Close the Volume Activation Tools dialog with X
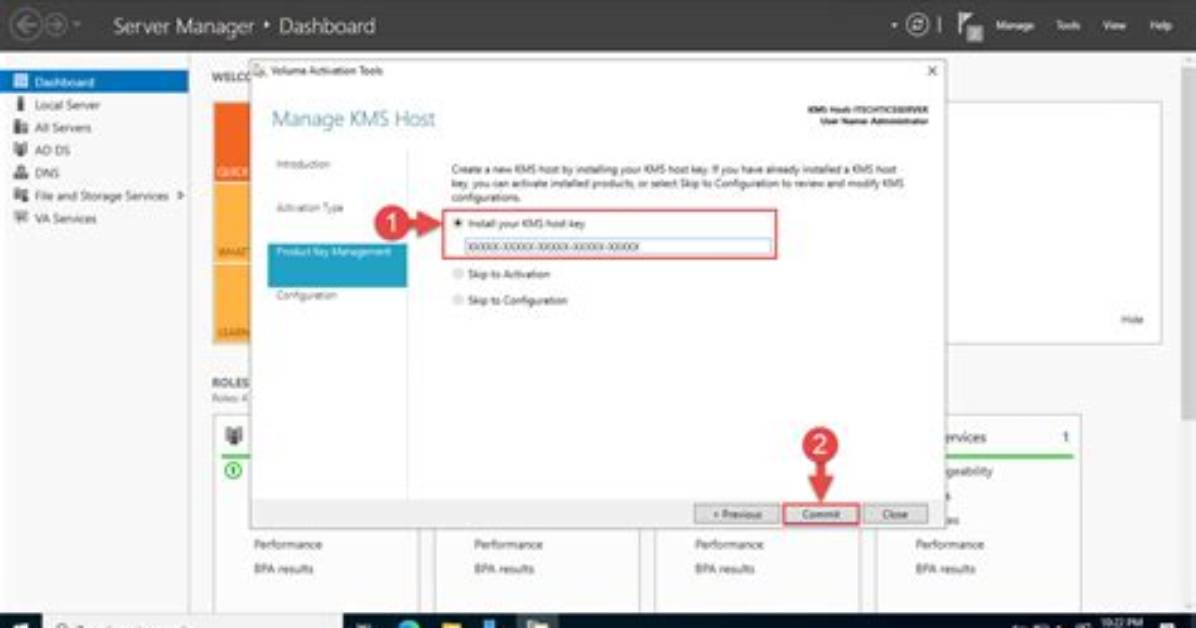Viewport: 1196px width, 628px height. [931, 71]
